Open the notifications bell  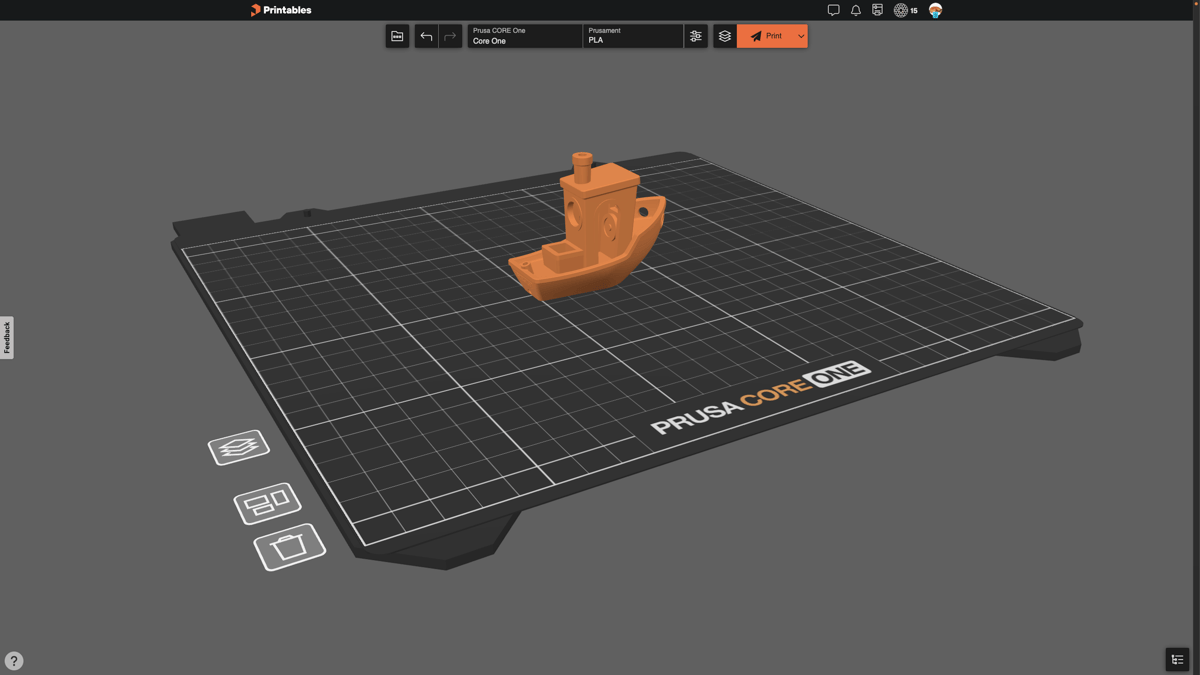(x=855, y=10)
